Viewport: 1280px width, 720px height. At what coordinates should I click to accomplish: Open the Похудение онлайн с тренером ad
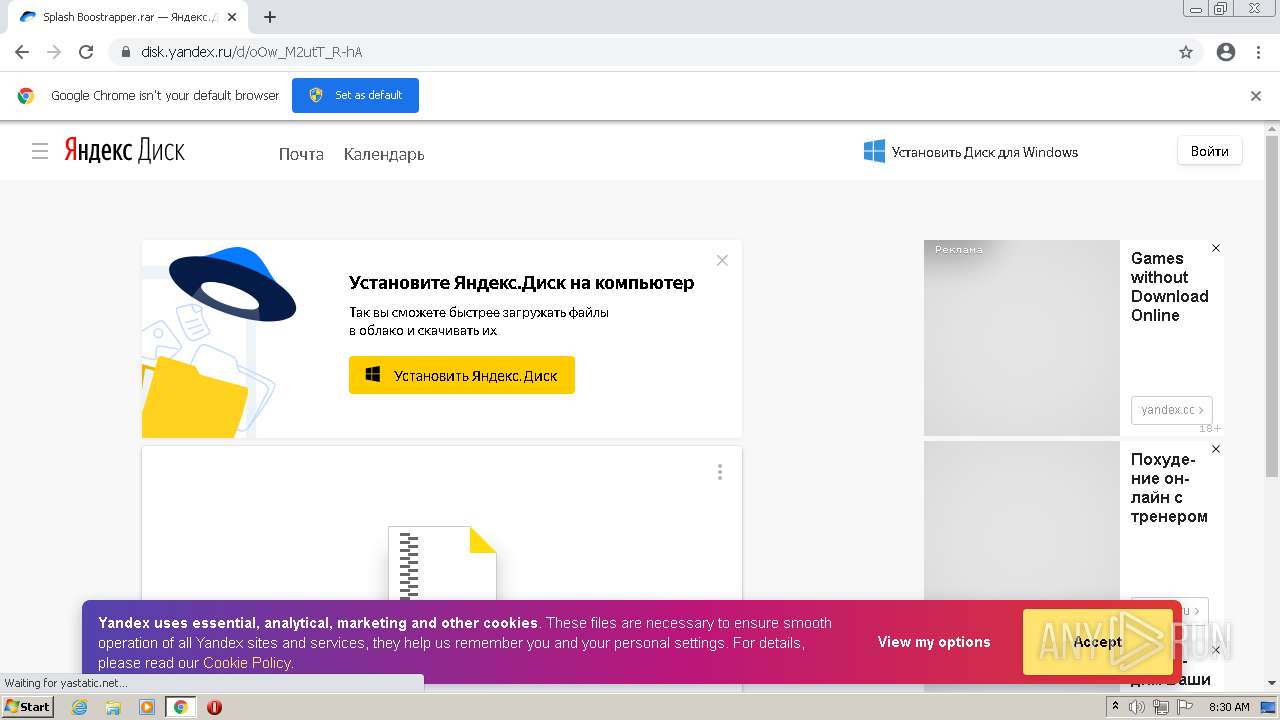point(1169,488)
